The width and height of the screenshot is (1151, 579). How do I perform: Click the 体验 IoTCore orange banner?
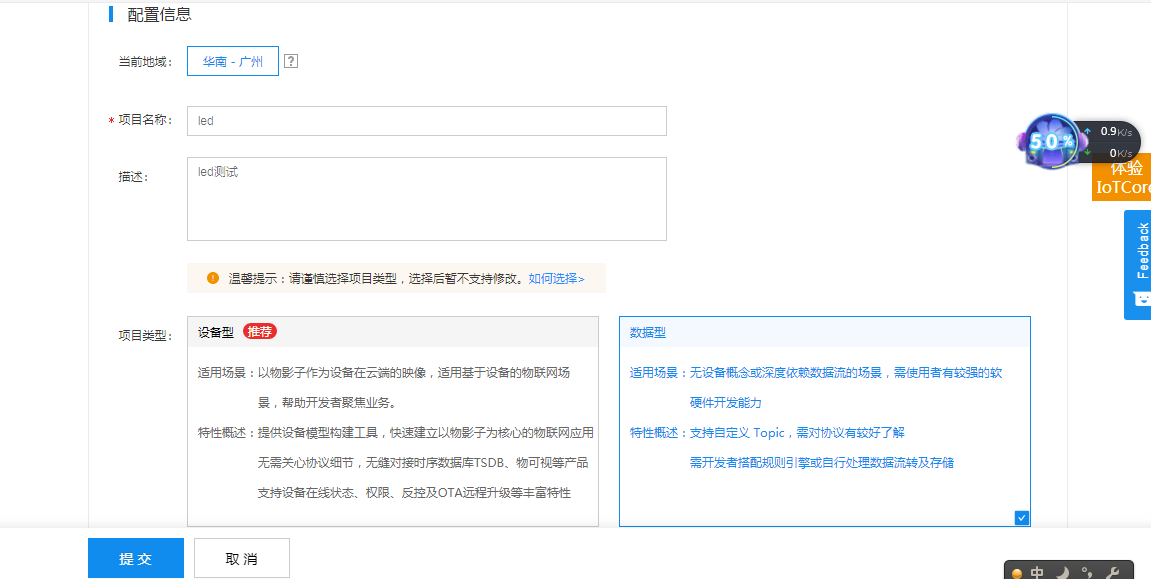coord(1125,181)
